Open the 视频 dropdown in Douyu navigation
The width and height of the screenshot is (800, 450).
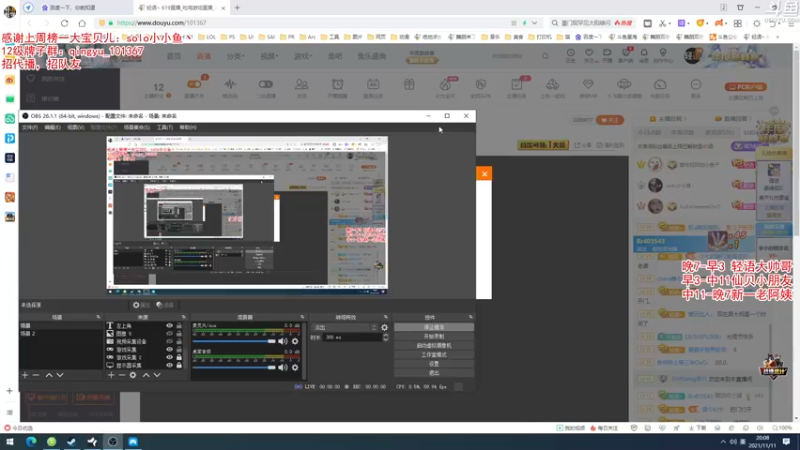(269, 56)
